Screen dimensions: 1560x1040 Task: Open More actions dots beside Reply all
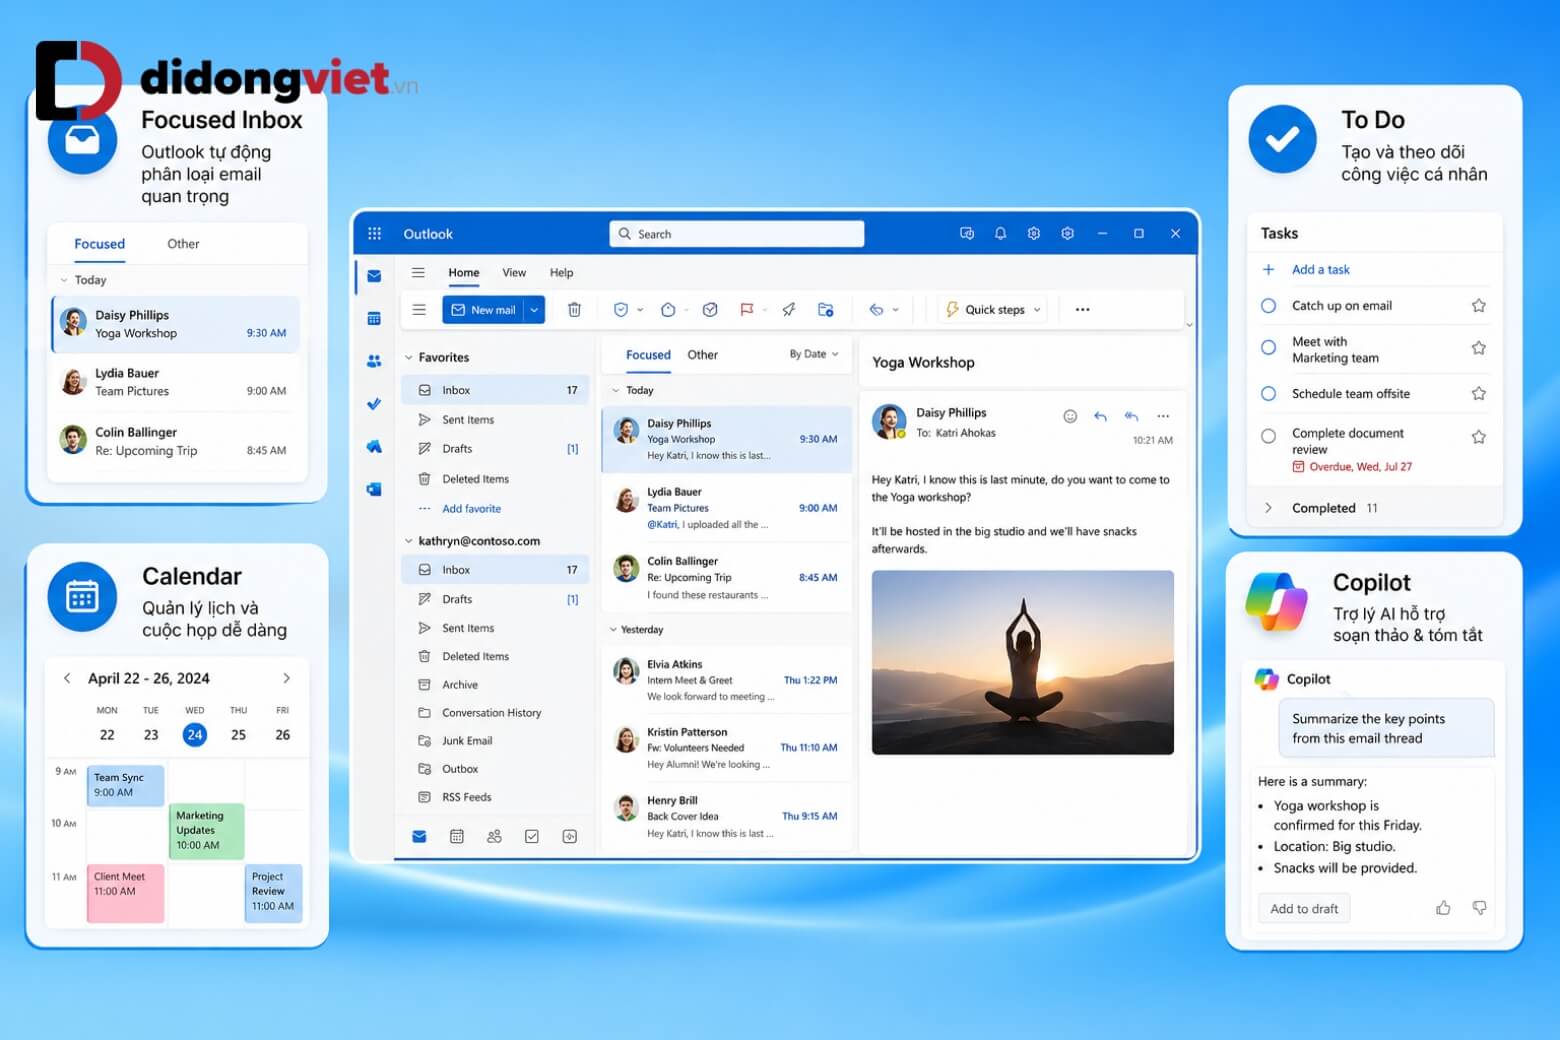point(1162,416)
